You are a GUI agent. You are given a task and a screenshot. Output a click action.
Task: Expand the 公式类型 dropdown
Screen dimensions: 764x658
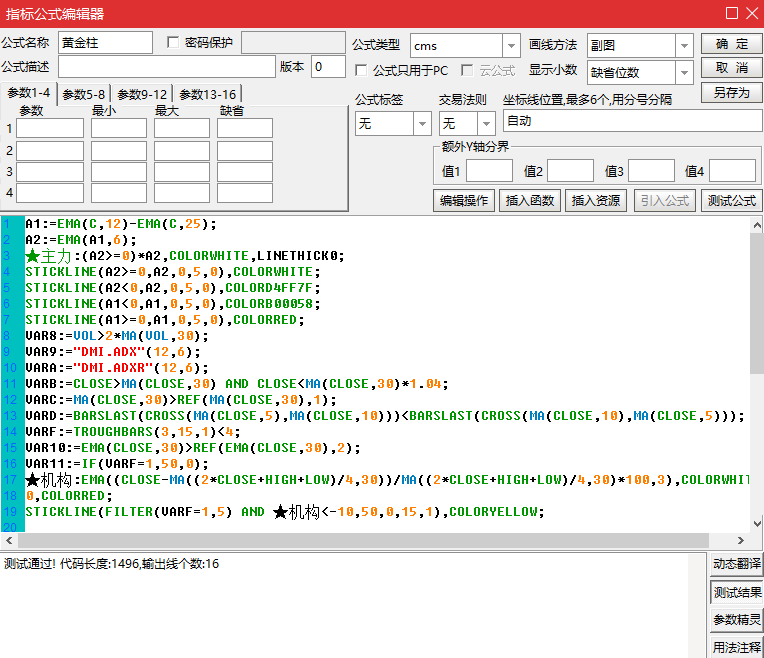click(511, 46)
